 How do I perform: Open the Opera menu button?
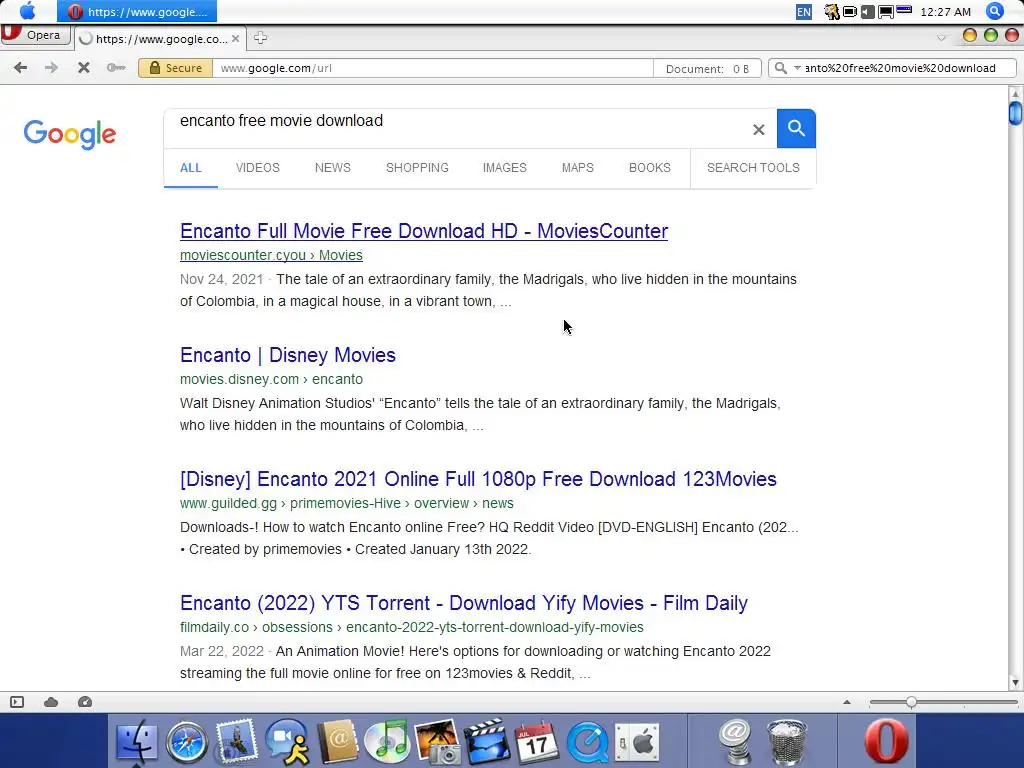(35, 35)
